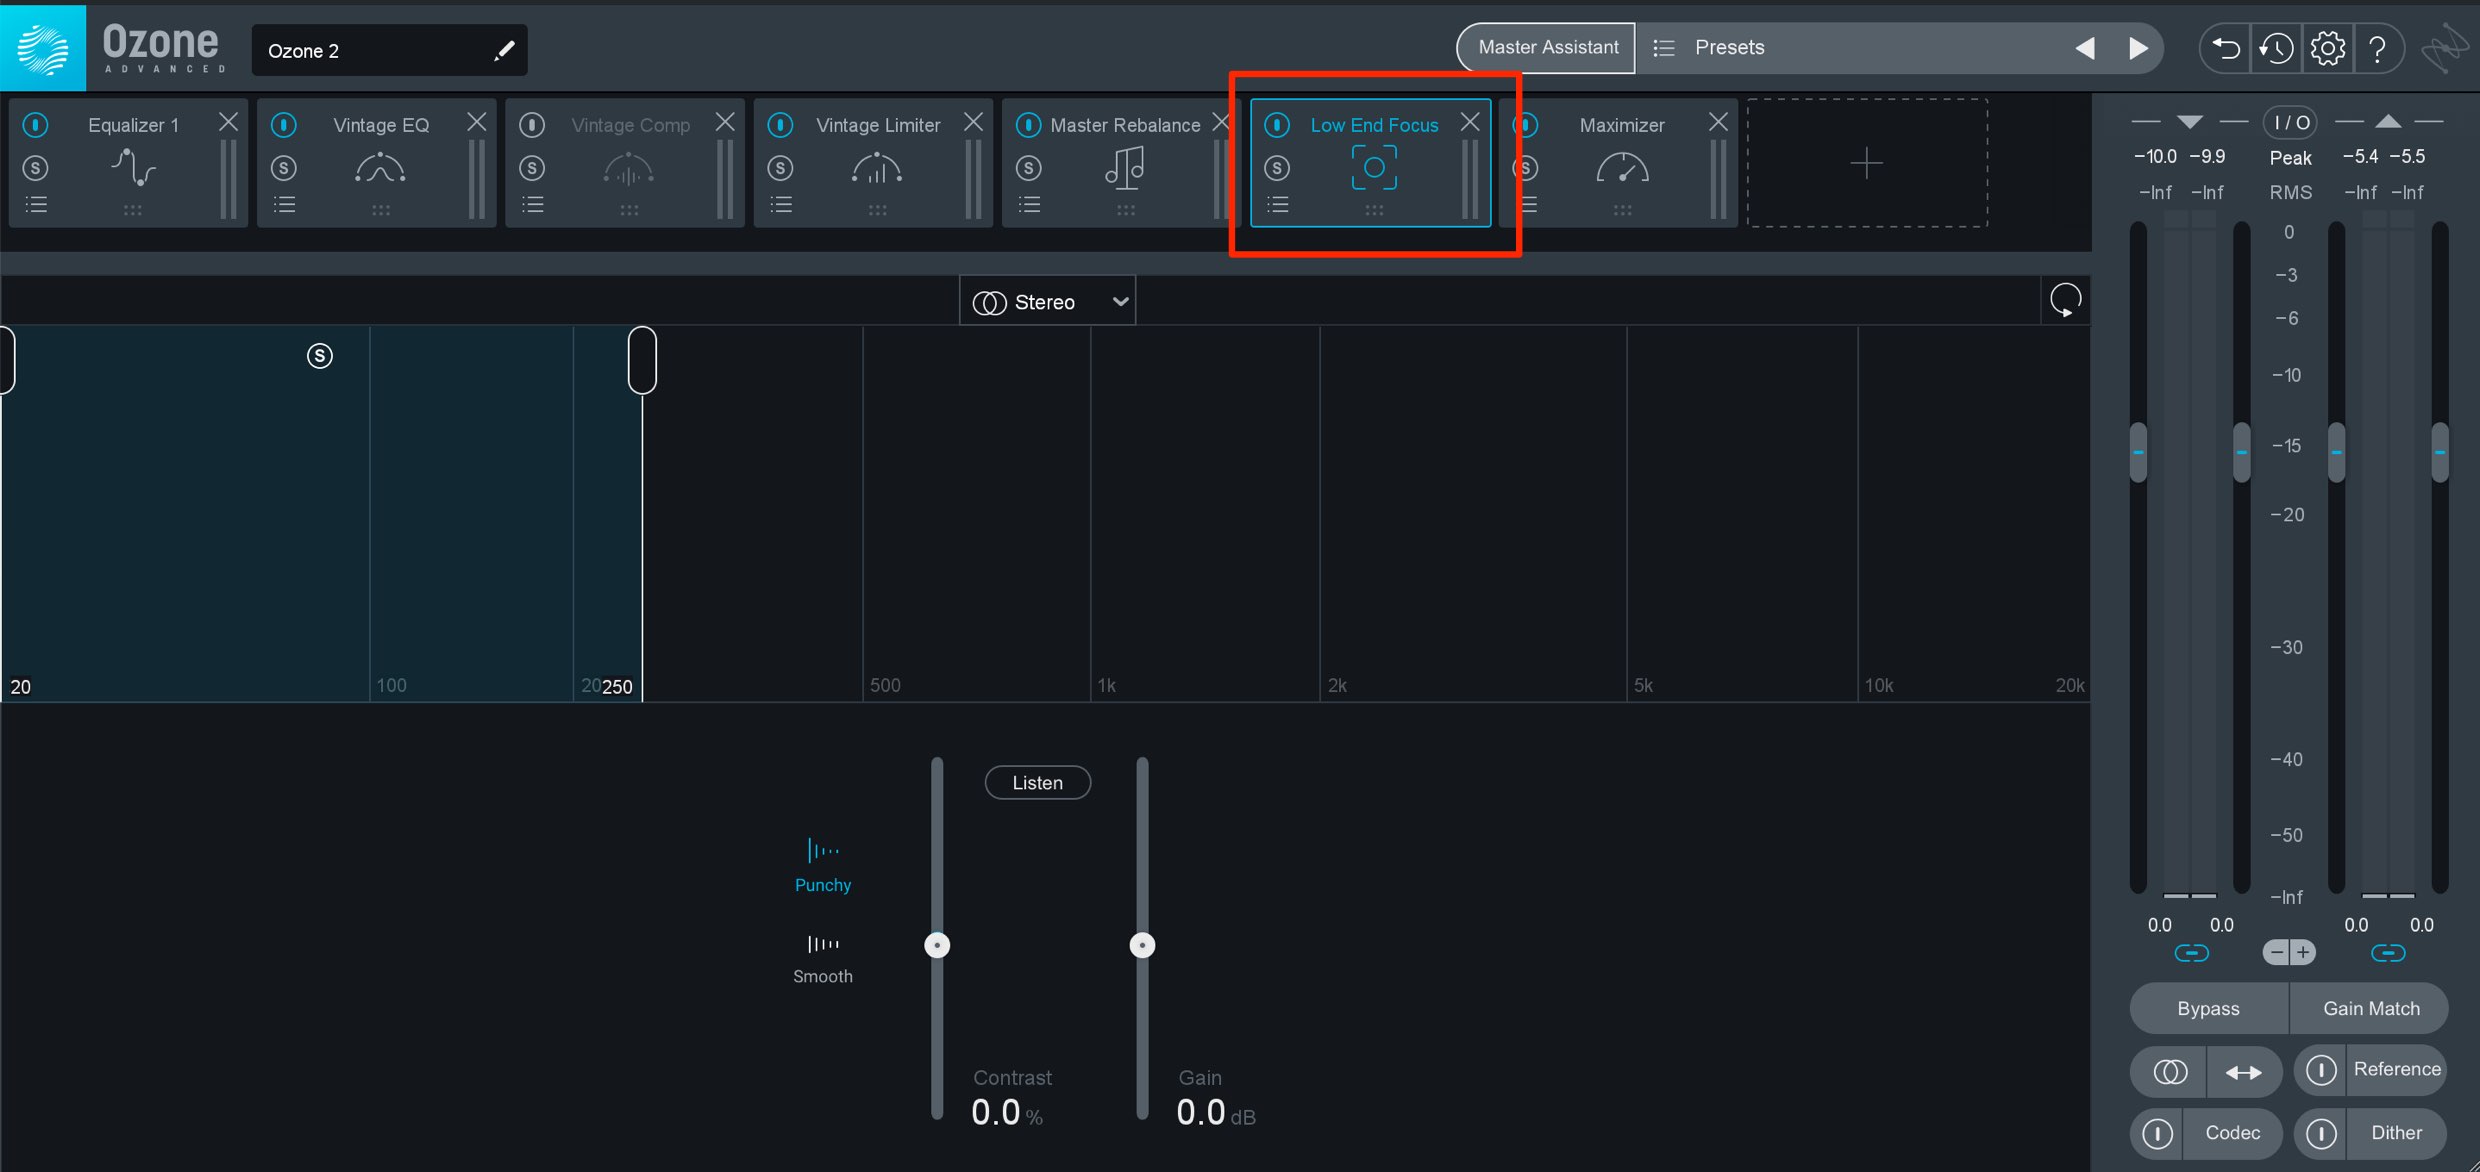Toggle power on Equalizer 1 module
Viewport: 2480px width, 1172px height.
tap(36, 125)
